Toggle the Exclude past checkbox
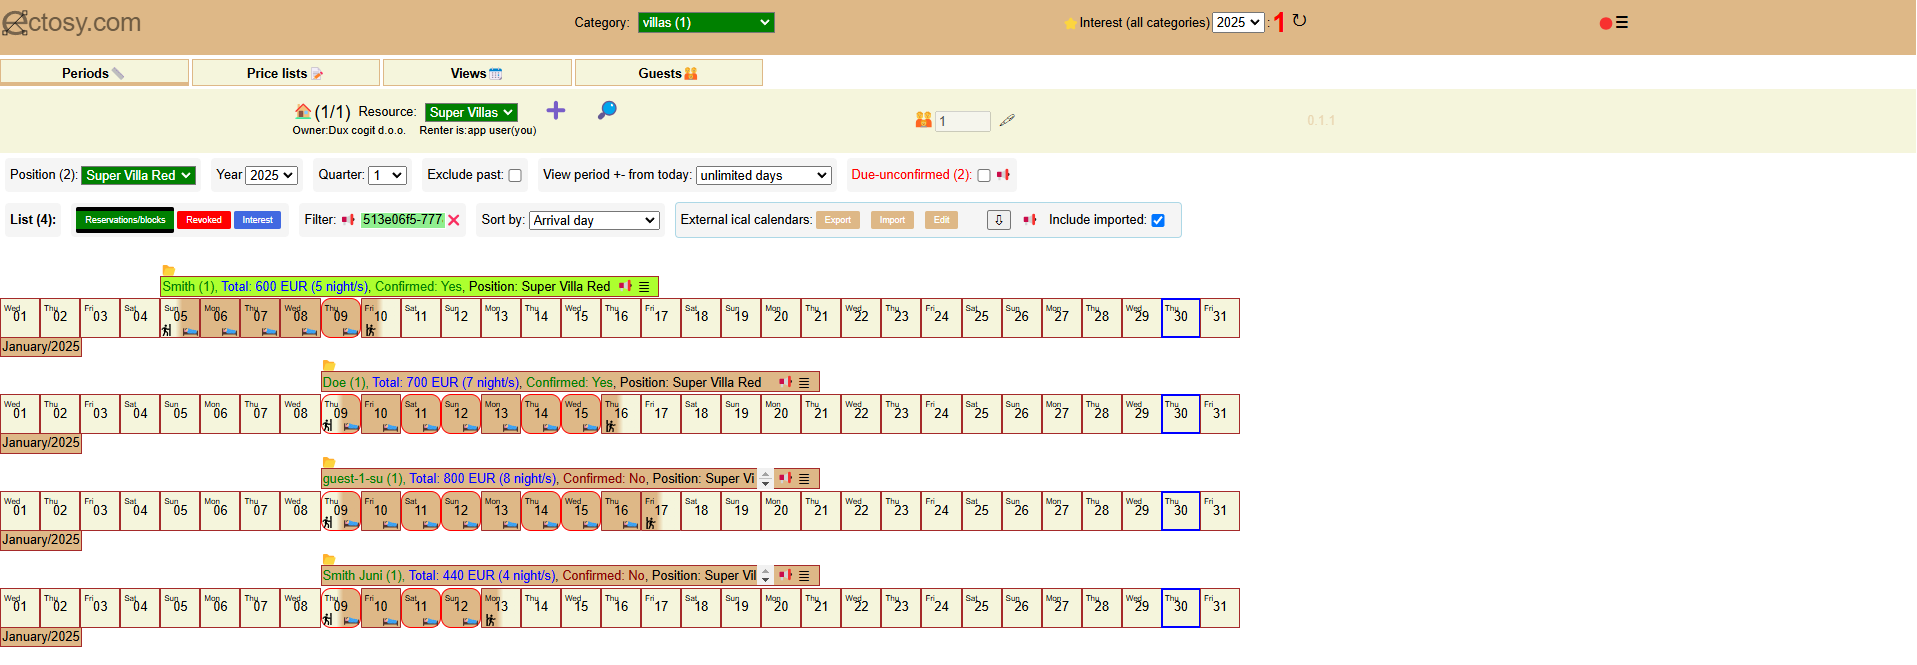 515,176
